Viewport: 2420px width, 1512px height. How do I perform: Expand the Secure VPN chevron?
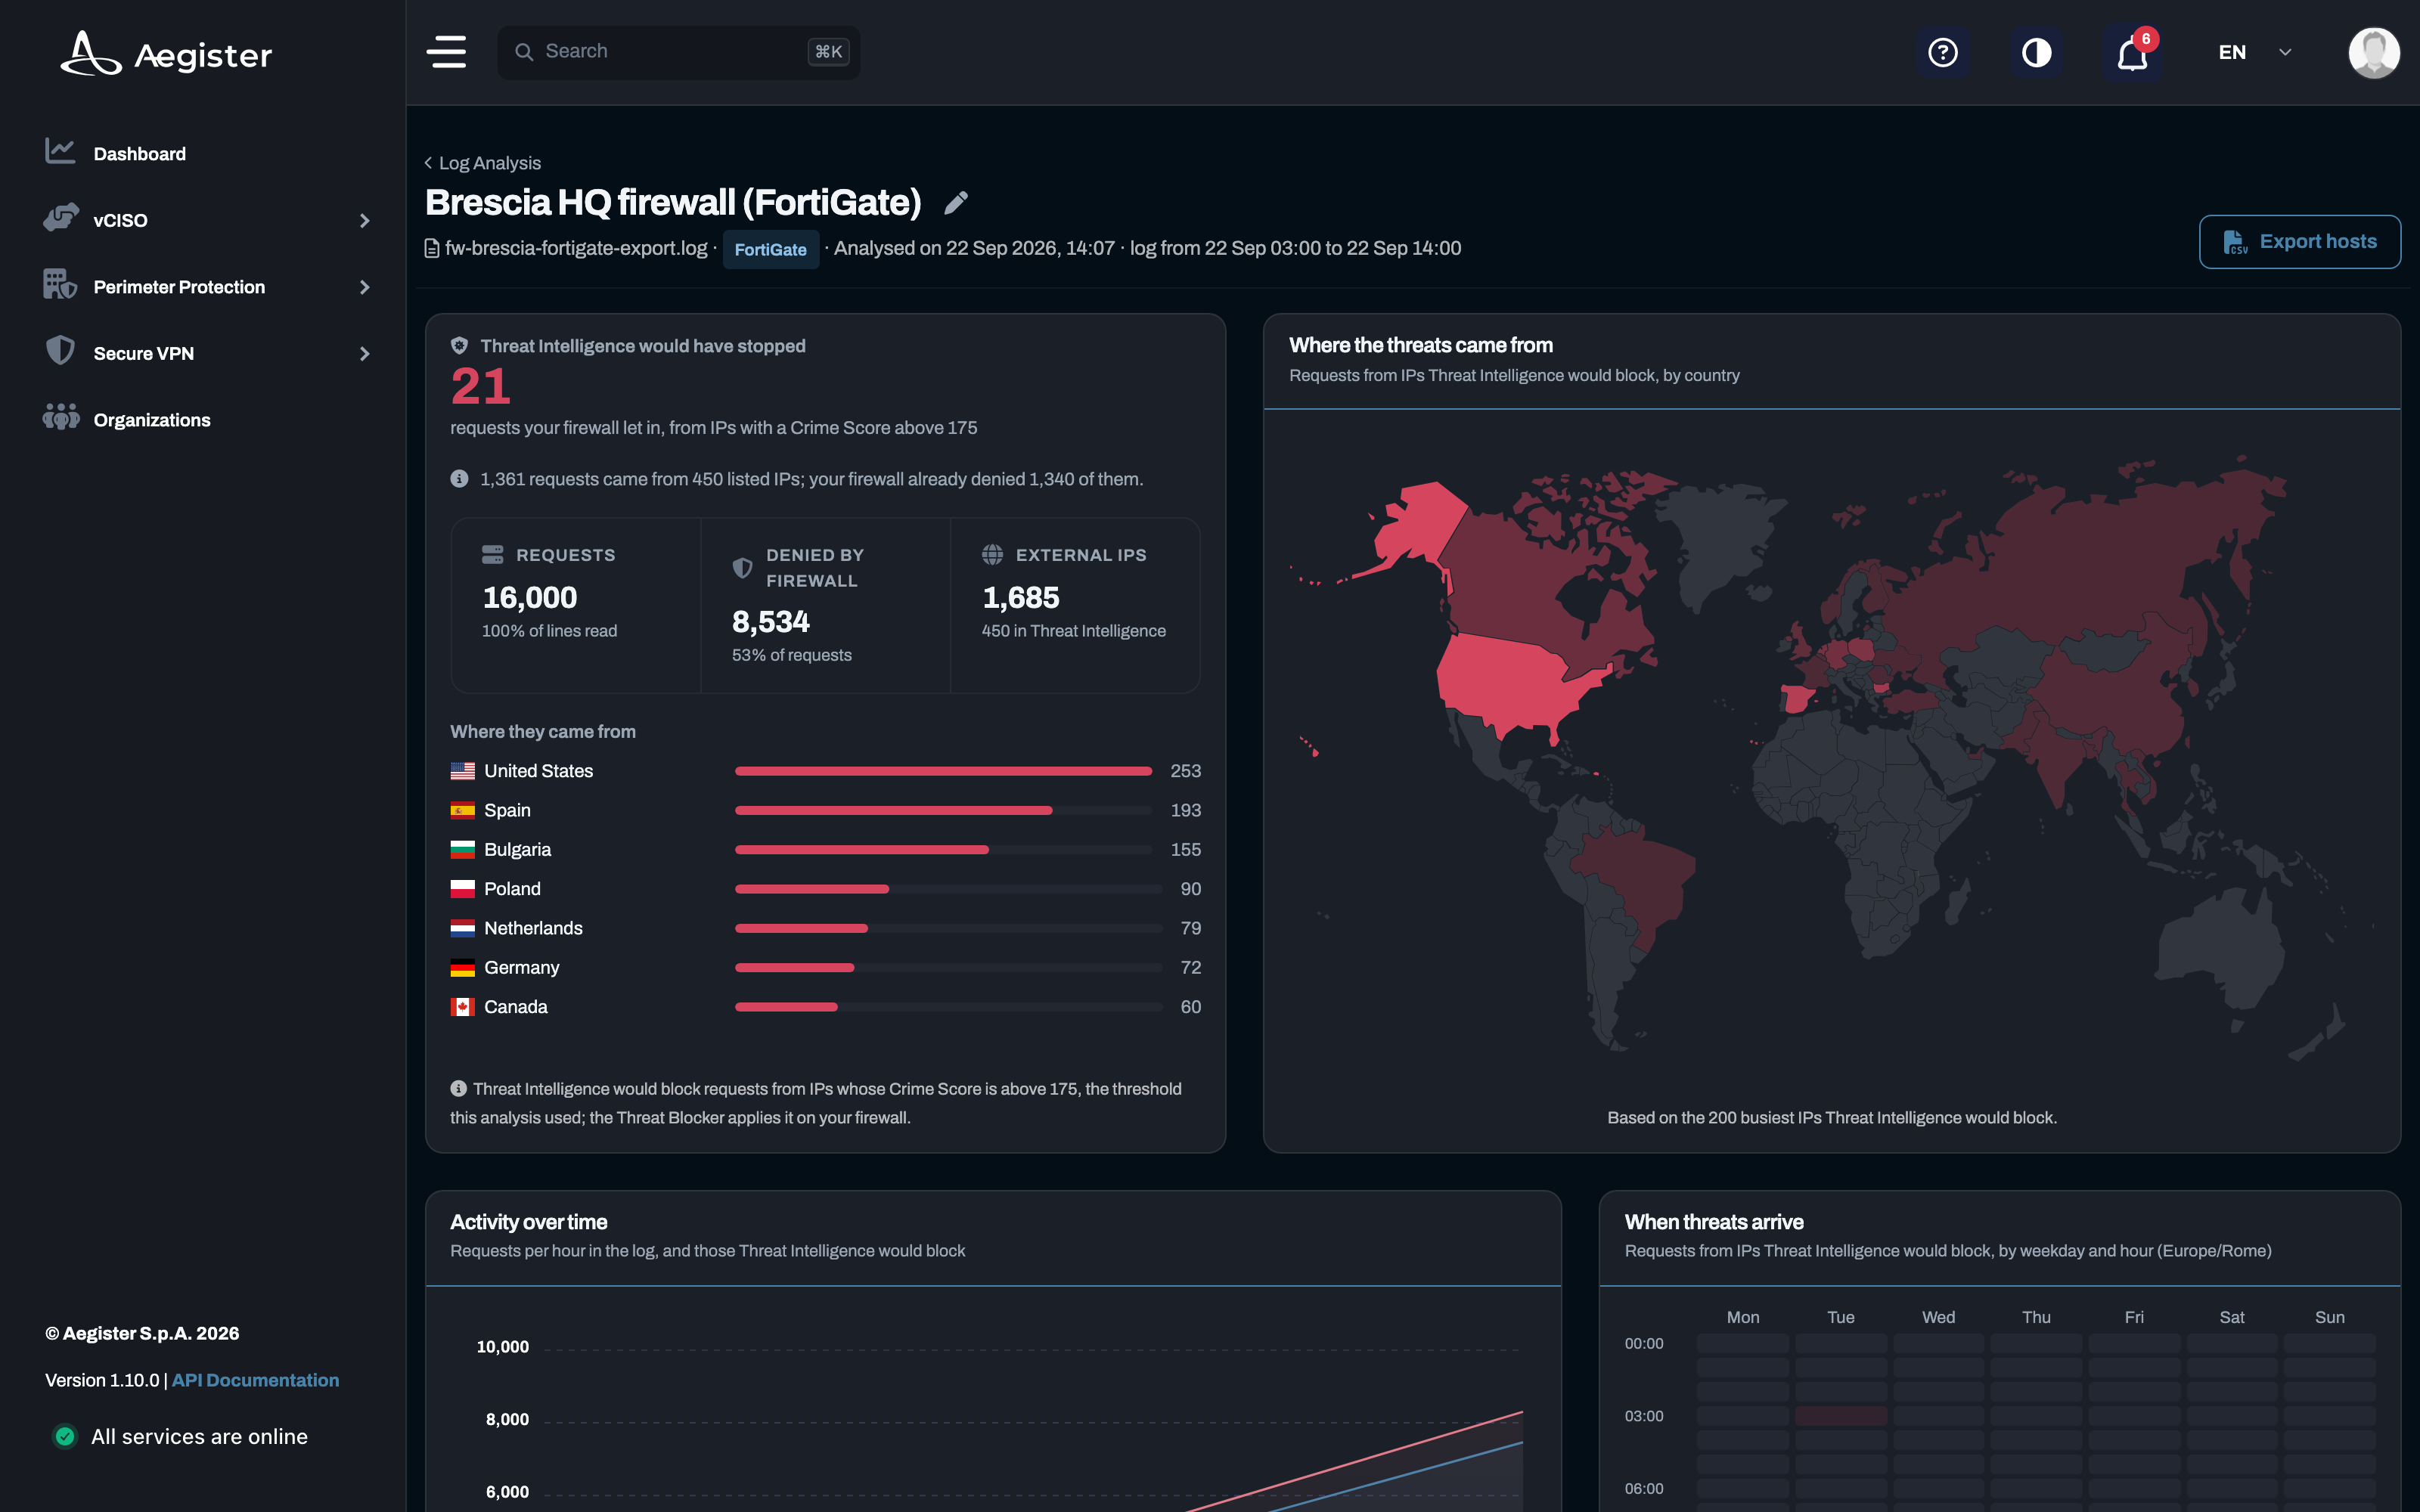364,354
